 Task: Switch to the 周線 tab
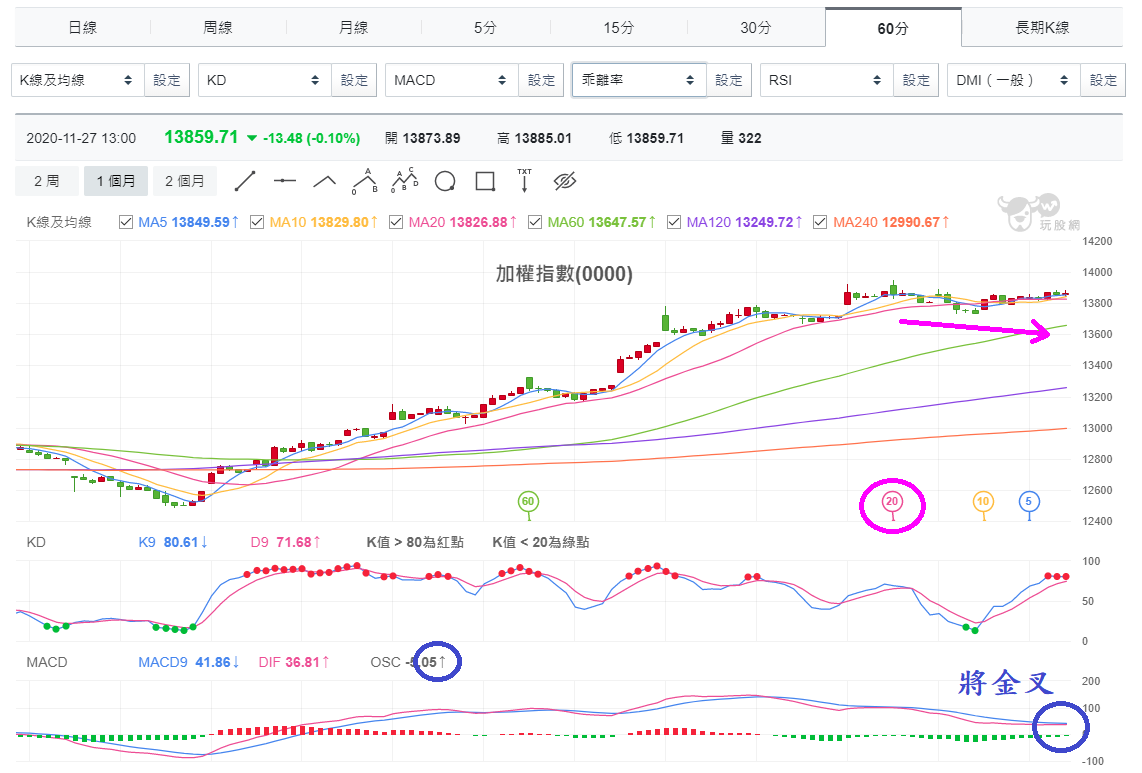click(x=218, y=28)
